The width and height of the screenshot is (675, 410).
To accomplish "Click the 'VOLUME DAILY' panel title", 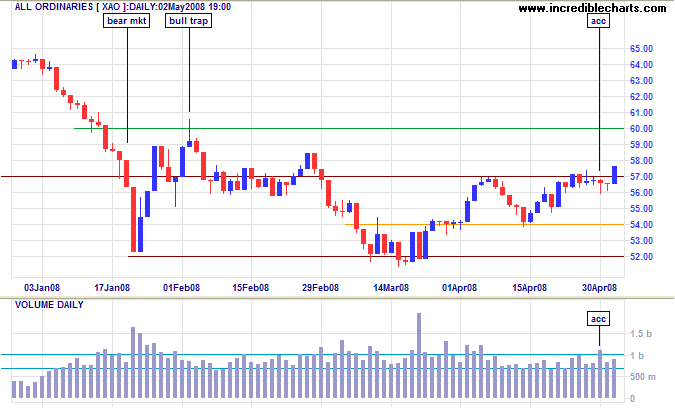I will (49, 305).
